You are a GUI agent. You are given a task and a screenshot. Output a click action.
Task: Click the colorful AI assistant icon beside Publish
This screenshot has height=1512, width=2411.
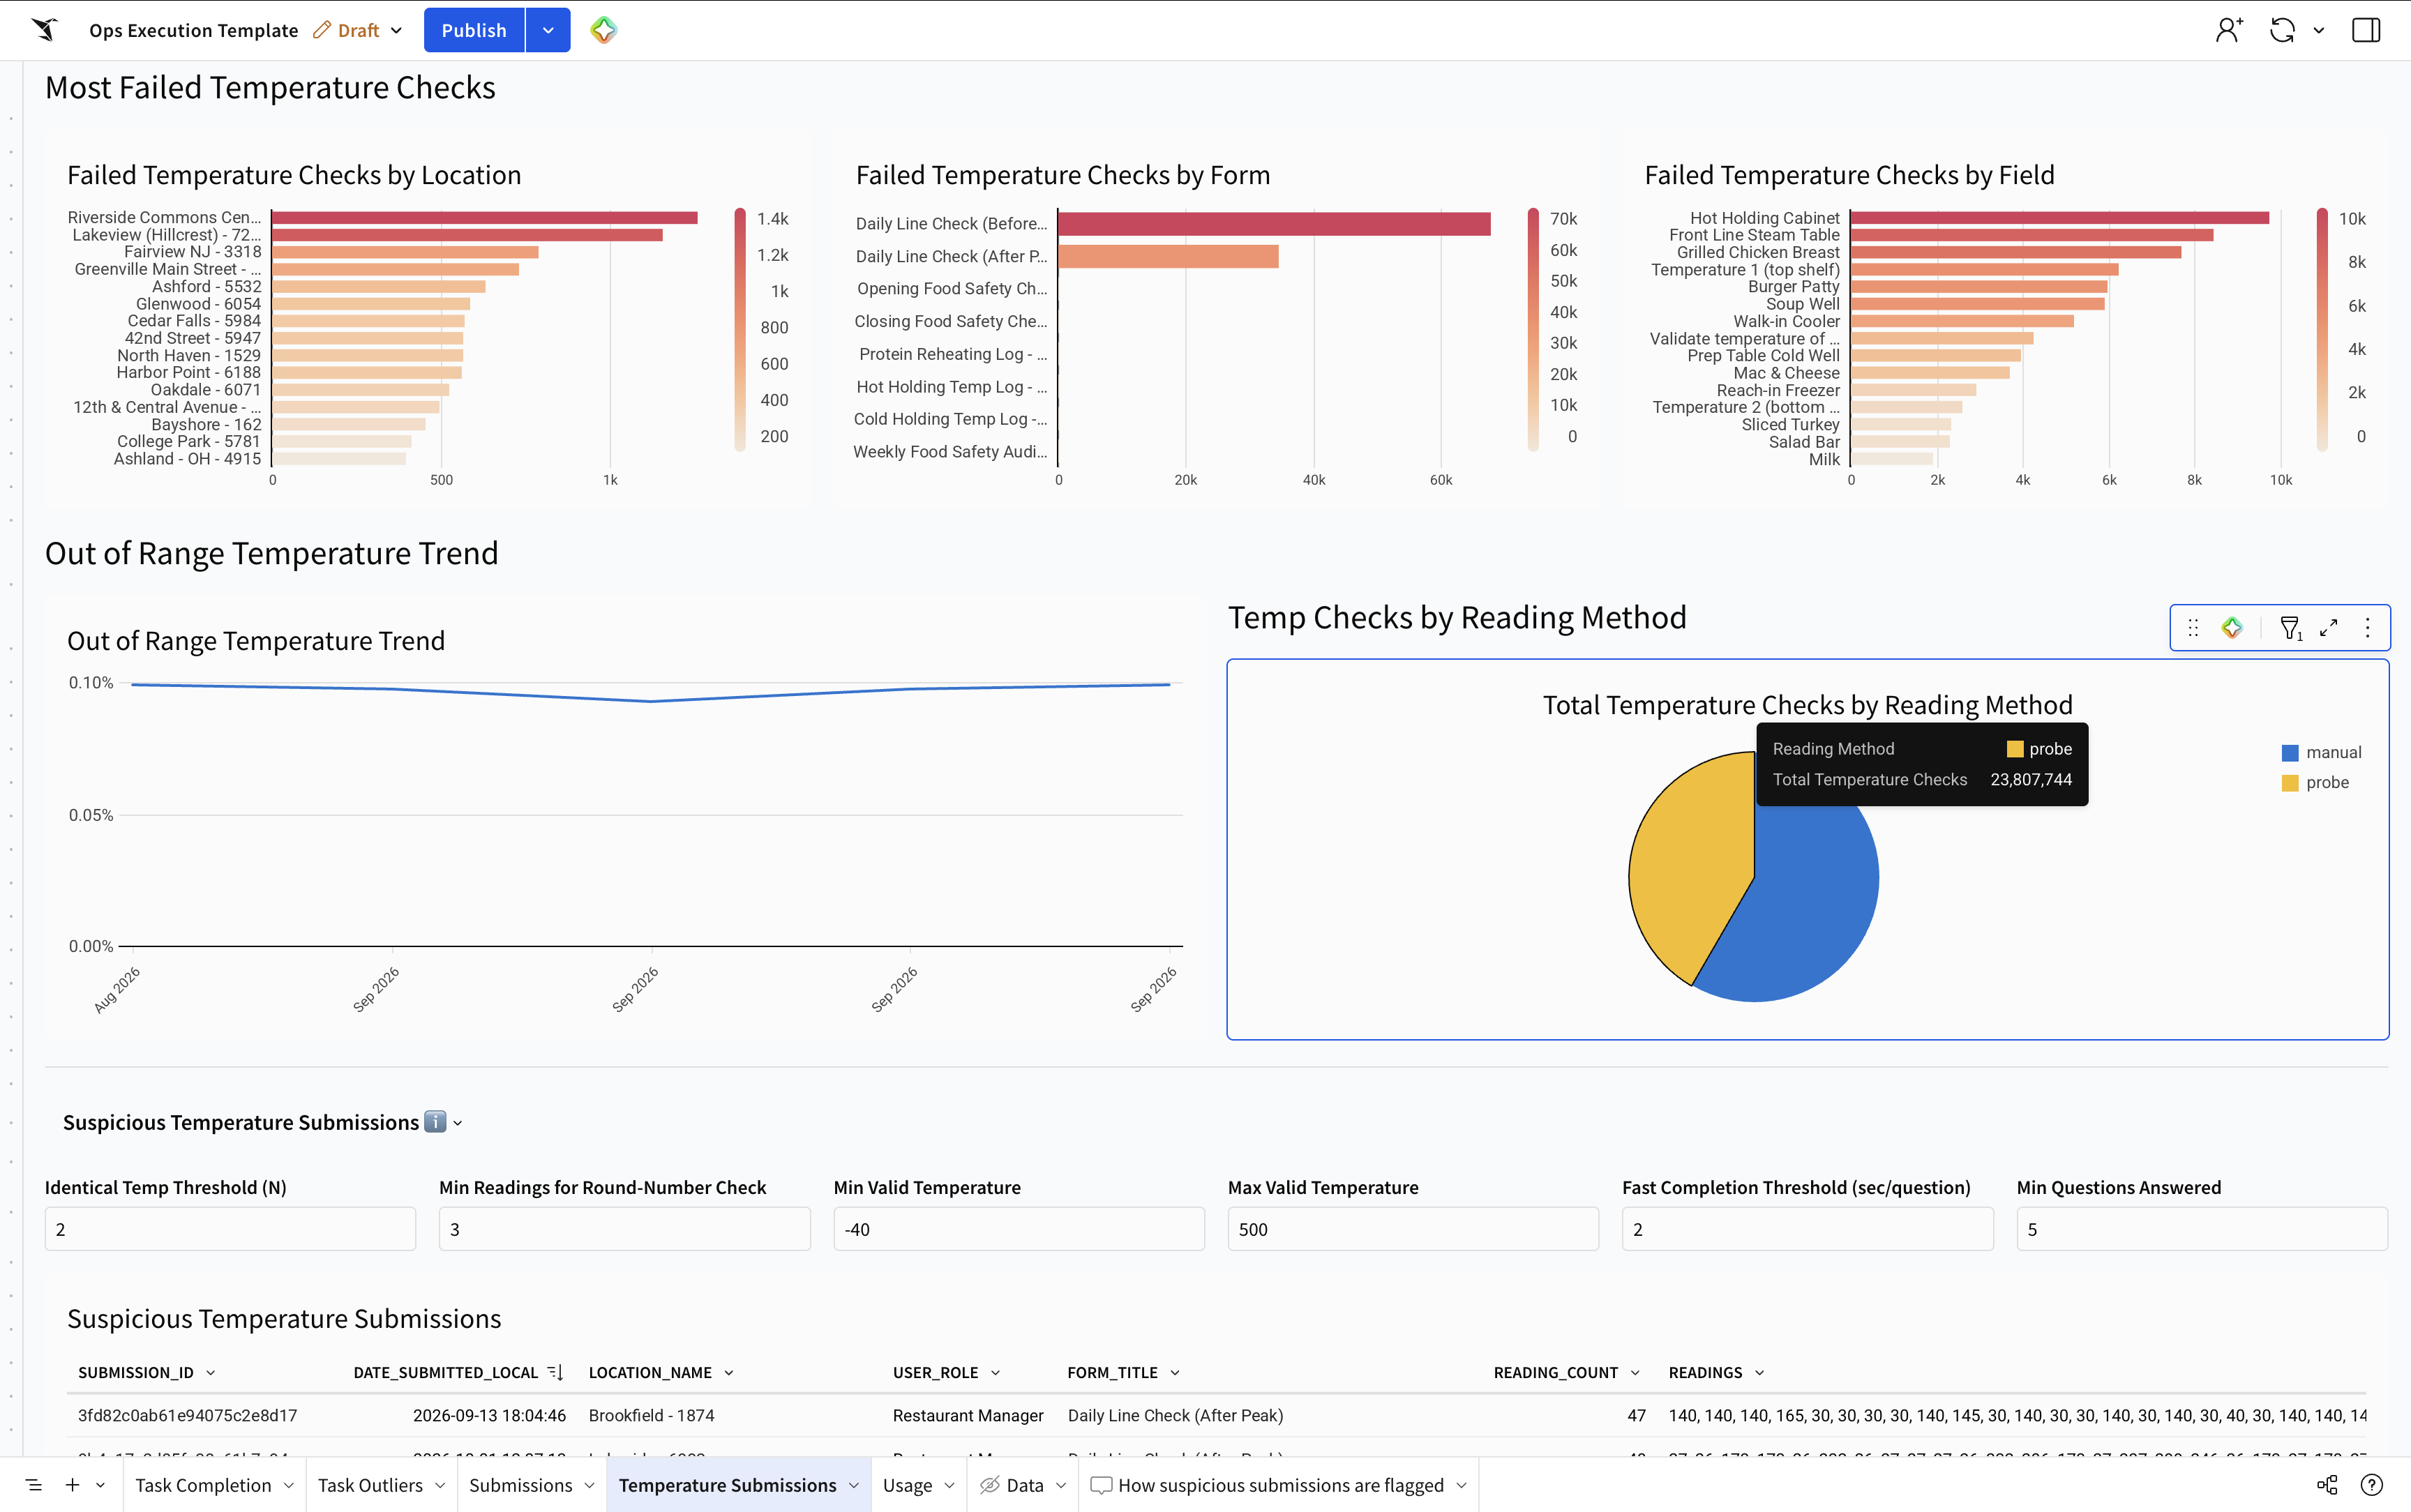[603, 30]
